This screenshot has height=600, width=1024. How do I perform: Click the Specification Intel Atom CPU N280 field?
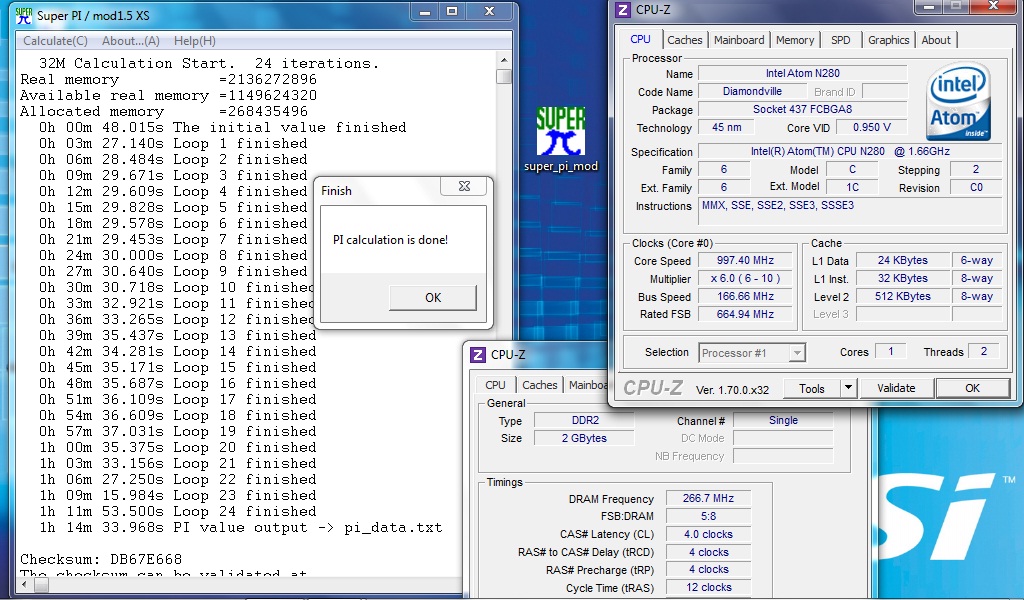[850, 151]
